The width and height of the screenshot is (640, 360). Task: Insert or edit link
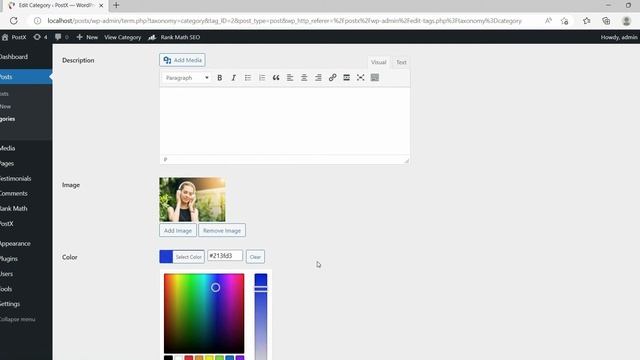[x=332, y=78]
